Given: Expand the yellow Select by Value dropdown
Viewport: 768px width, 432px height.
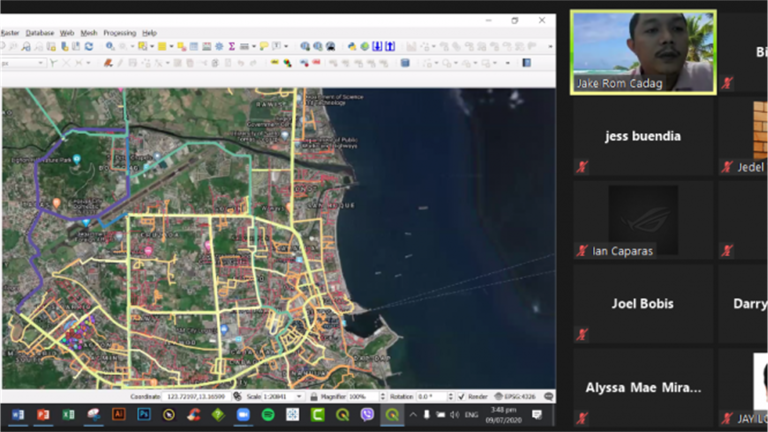Looking at the screenshot, I should coord(171,47).
